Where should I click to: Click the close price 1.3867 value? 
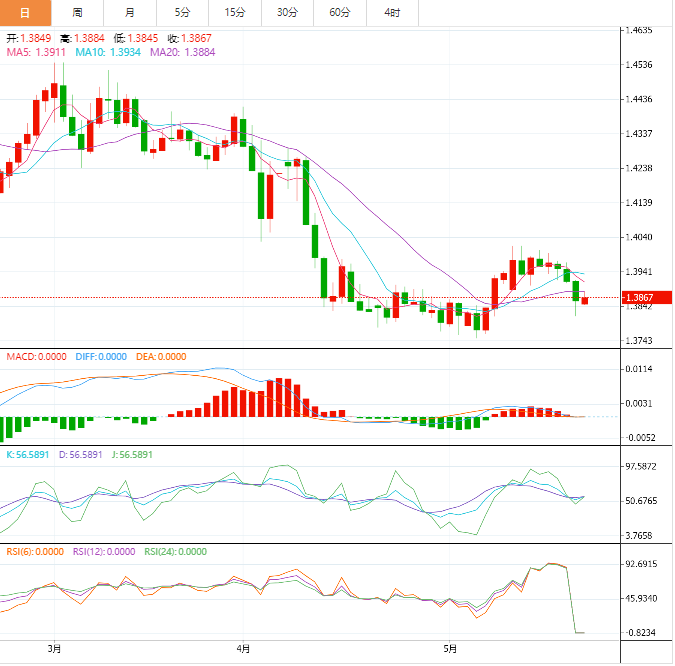click(x=196, y=38)
